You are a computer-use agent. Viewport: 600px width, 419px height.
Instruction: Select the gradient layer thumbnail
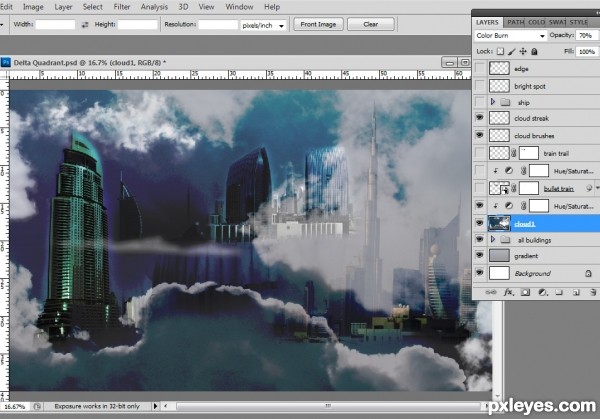point(499,255)
